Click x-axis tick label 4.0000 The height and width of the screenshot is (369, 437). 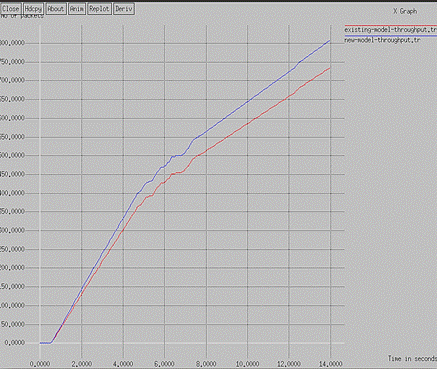[123, 364]
